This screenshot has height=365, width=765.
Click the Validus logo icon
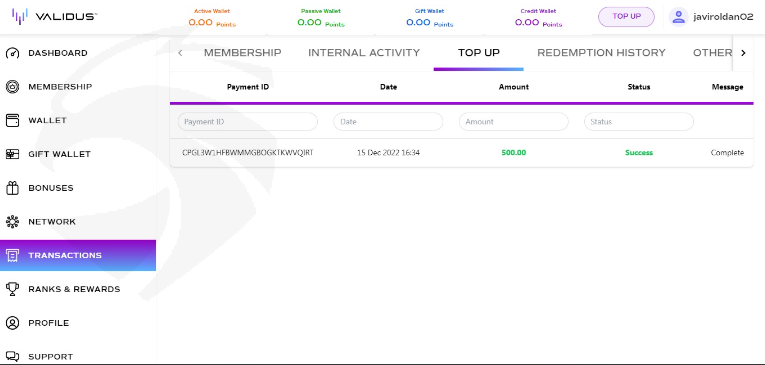(x=20, y=16)
